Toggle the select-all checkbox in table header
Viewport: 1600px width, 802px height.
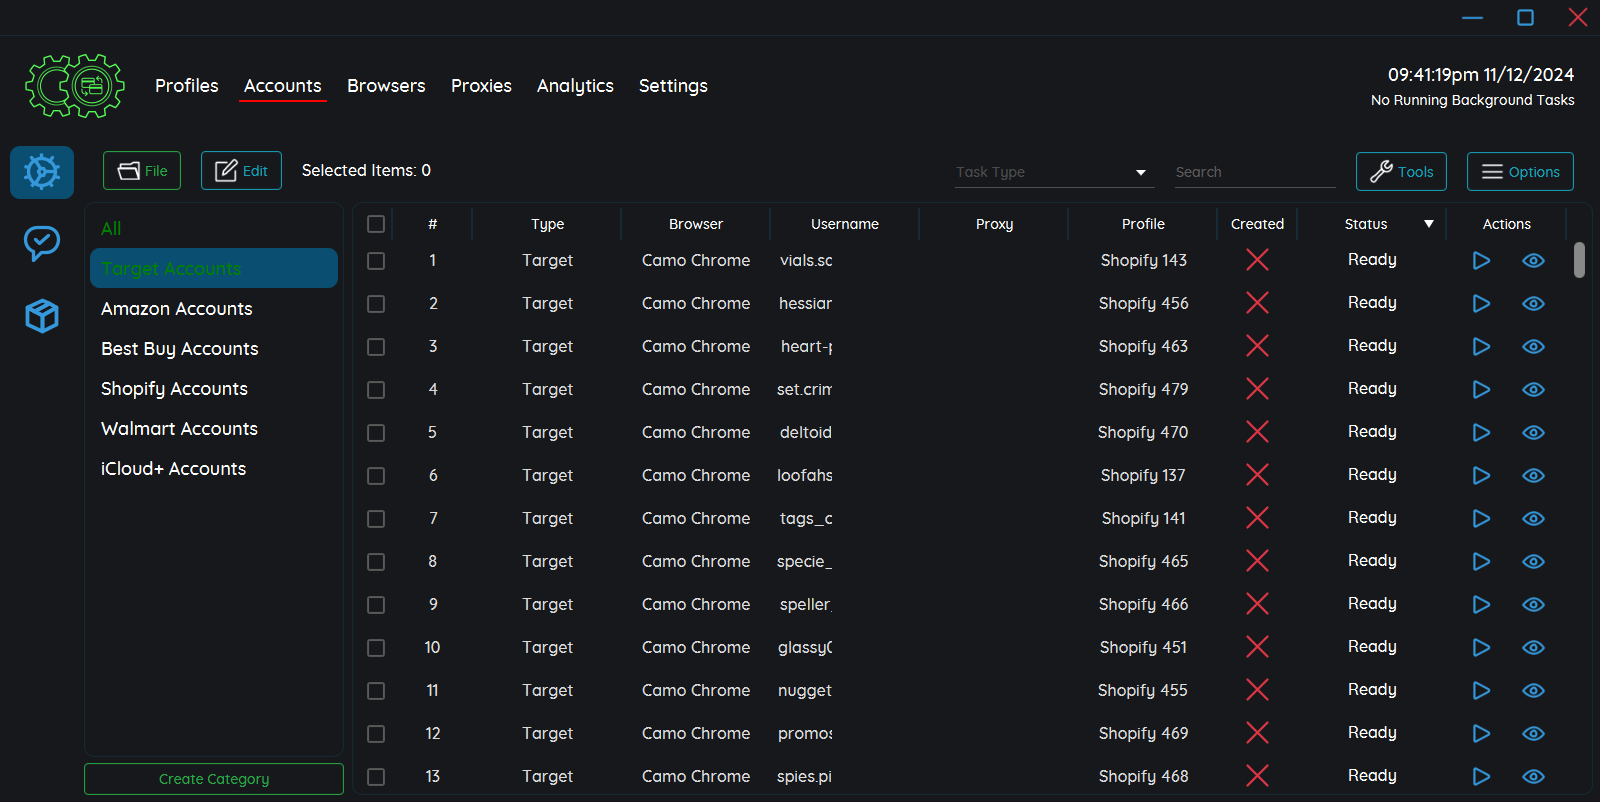click(376, 224)
